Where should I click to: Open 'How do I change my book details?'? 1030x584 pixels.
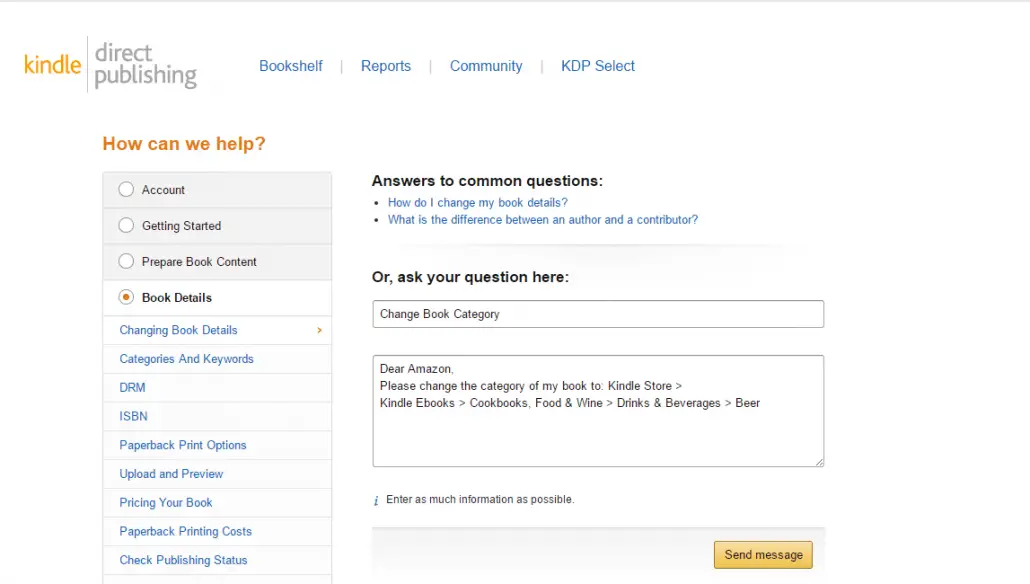(478, 202)
